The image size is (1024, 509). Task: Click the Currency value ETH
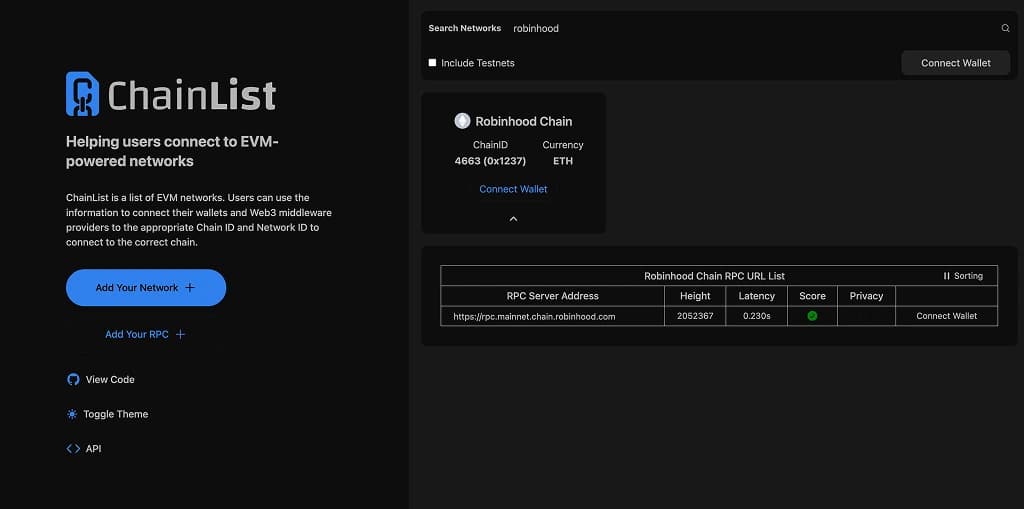(562, 161)
